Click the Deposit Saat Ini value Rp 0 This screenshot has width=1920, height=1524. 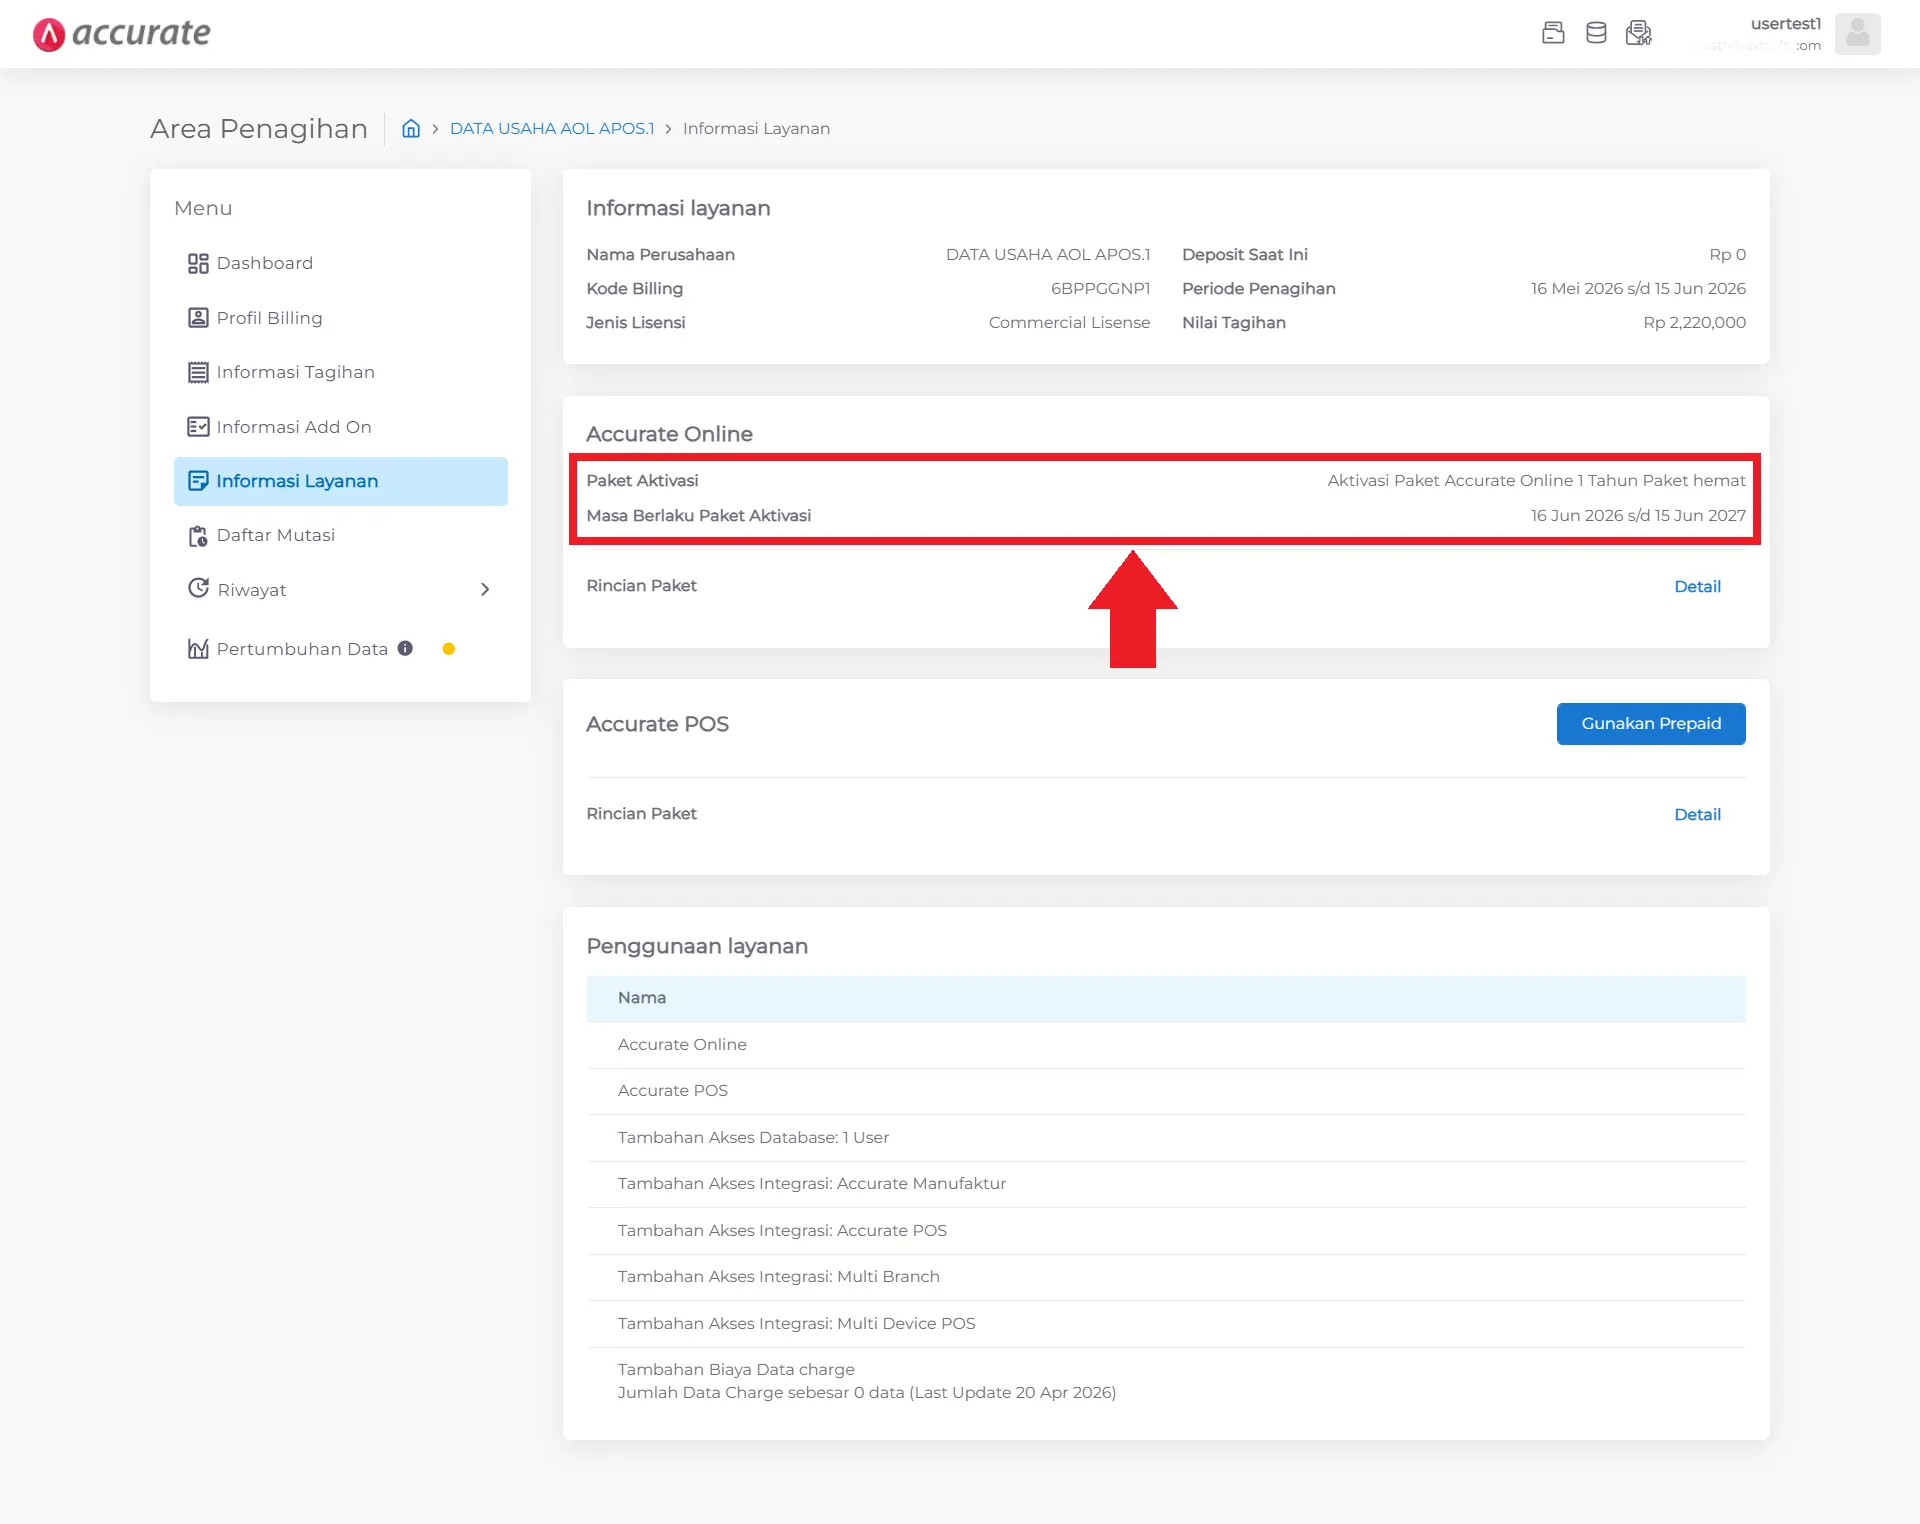tap(1727, 255)
